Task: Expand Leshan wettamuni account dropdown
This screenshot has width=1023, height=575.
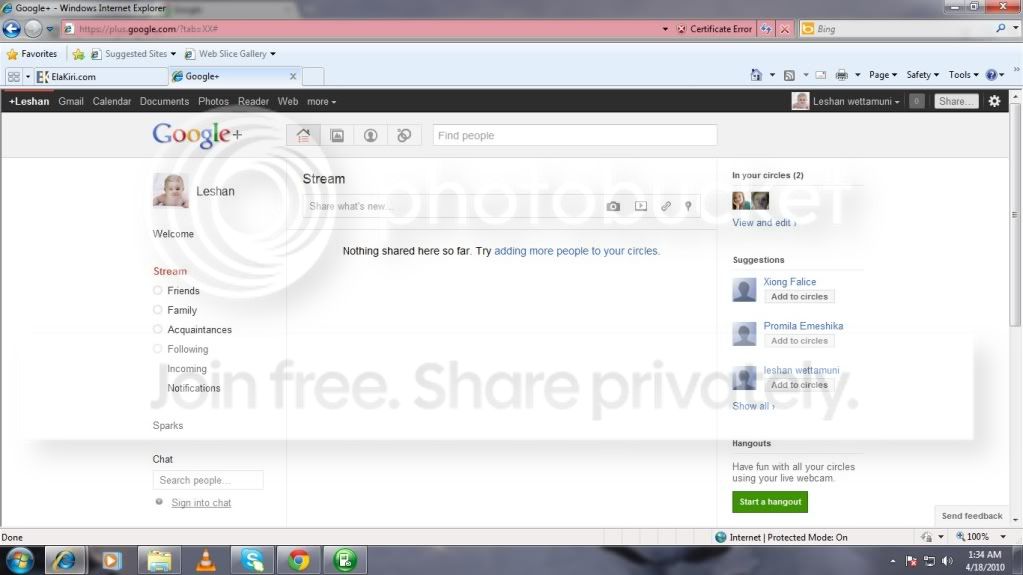Action: point(856,101)
